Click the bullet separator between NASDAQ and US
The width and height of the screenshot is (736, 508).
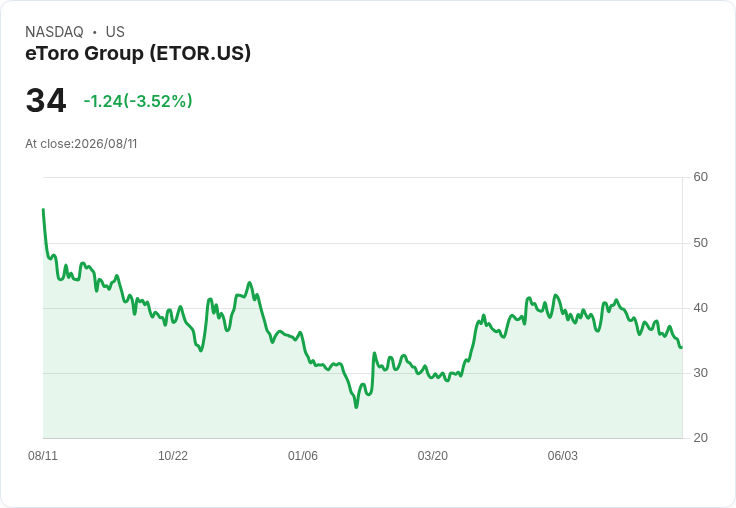tap(94, 32)
